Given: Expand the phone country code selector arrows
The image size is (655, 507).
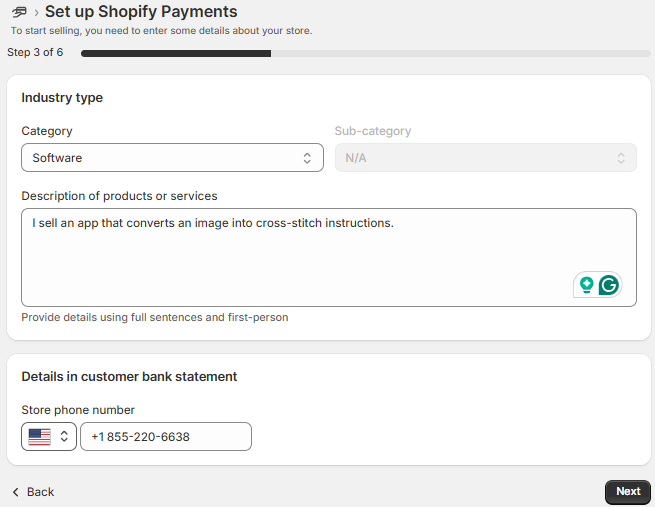Looking at the screenshot, I should 64,437.
